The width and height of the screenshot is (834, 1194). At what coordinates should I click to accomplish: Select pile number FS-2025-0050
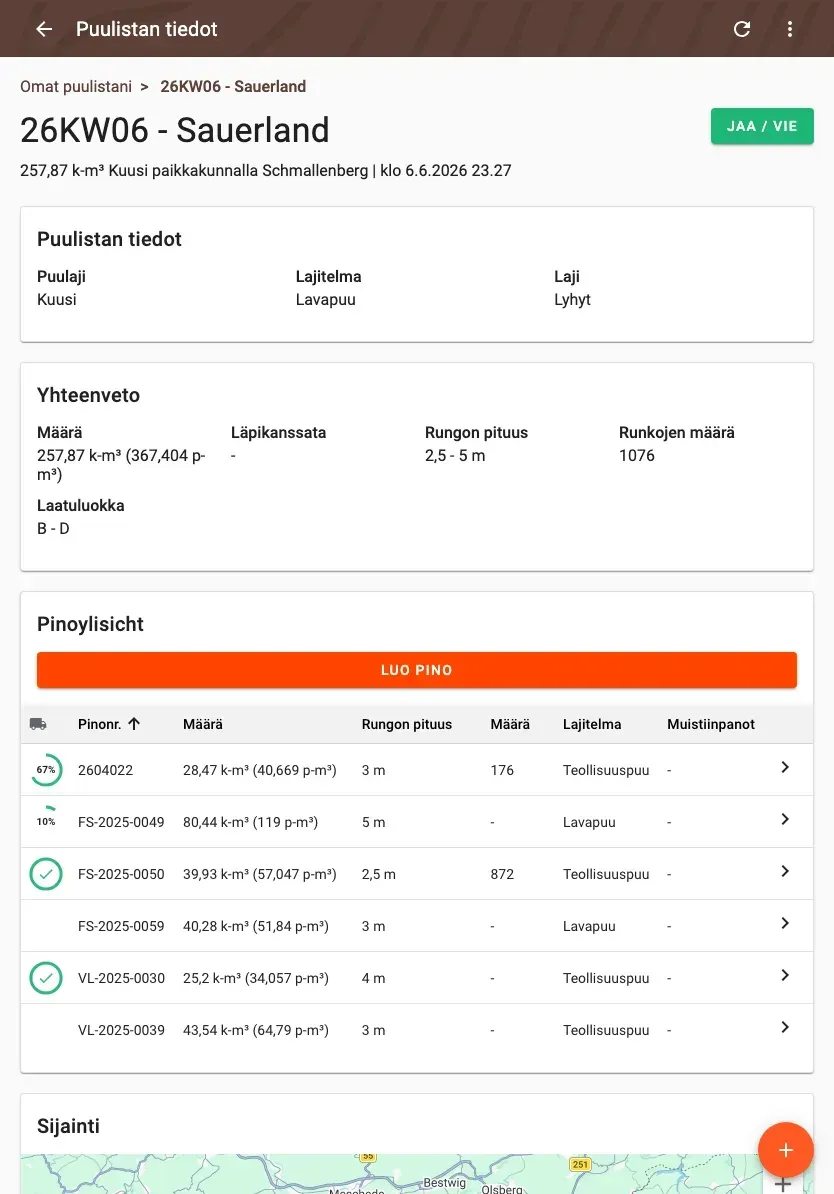(x=121, y=874)
